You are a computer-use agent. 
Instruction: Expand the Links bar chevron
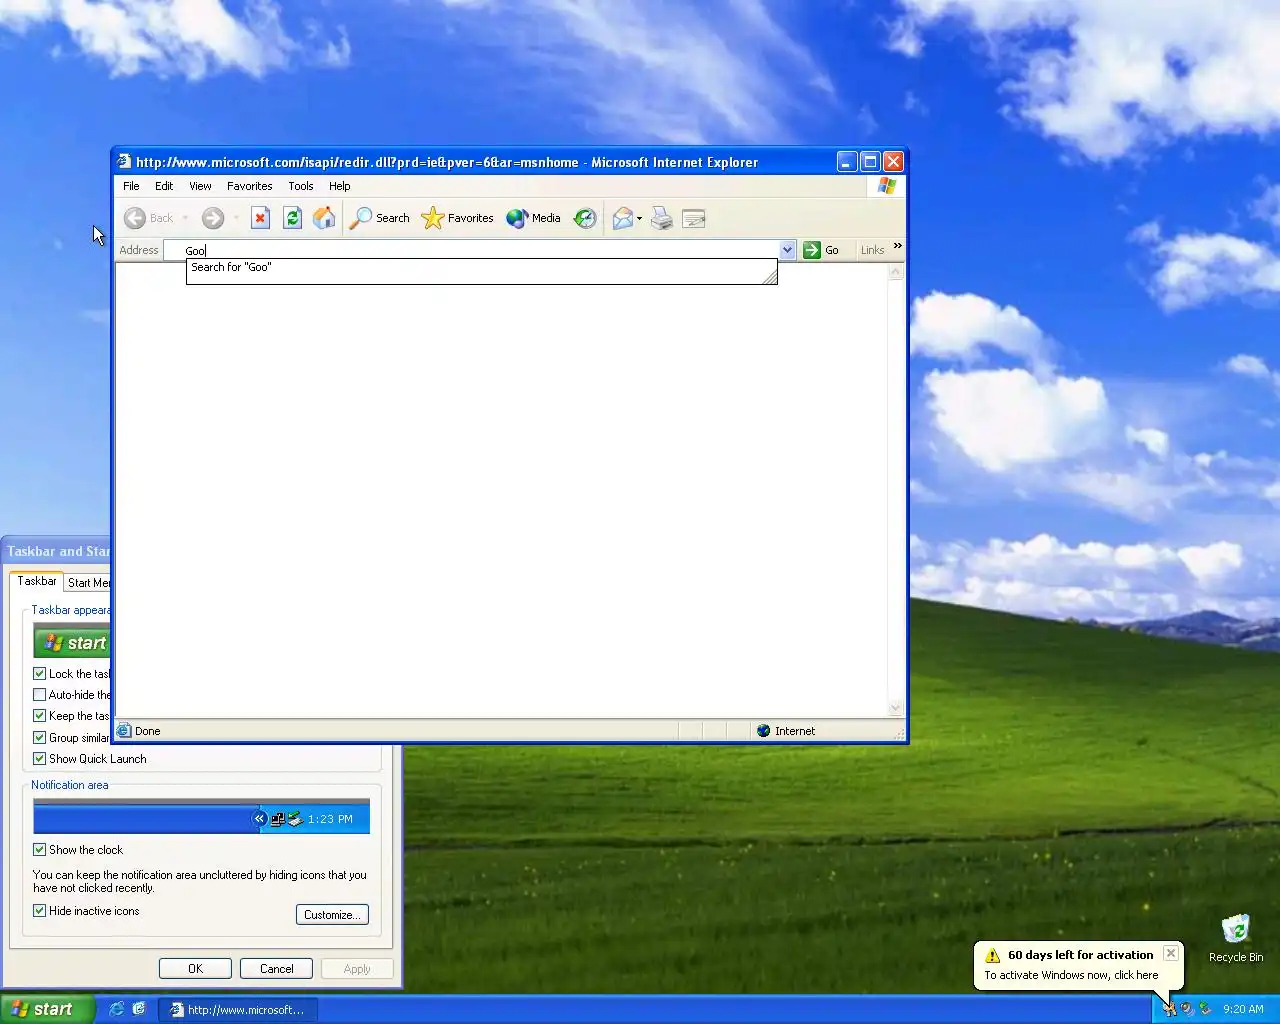pyautogui.click(x=897, y=246)
